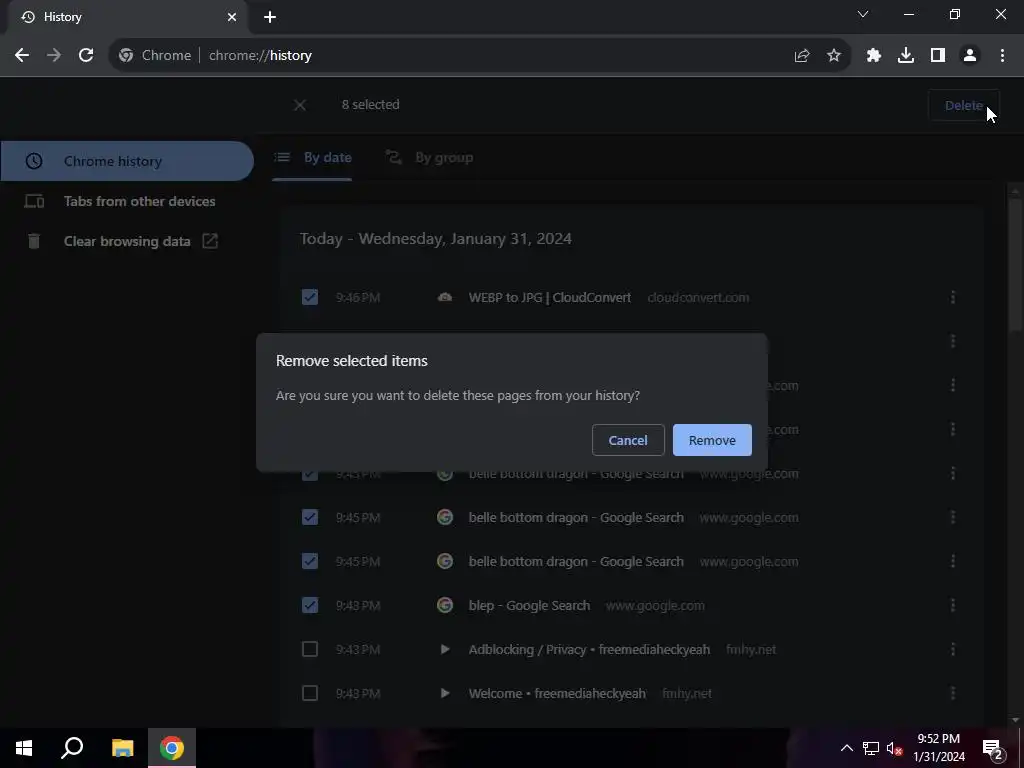
Task: Open the Windows Start menu
Action: tap(24, 748)
